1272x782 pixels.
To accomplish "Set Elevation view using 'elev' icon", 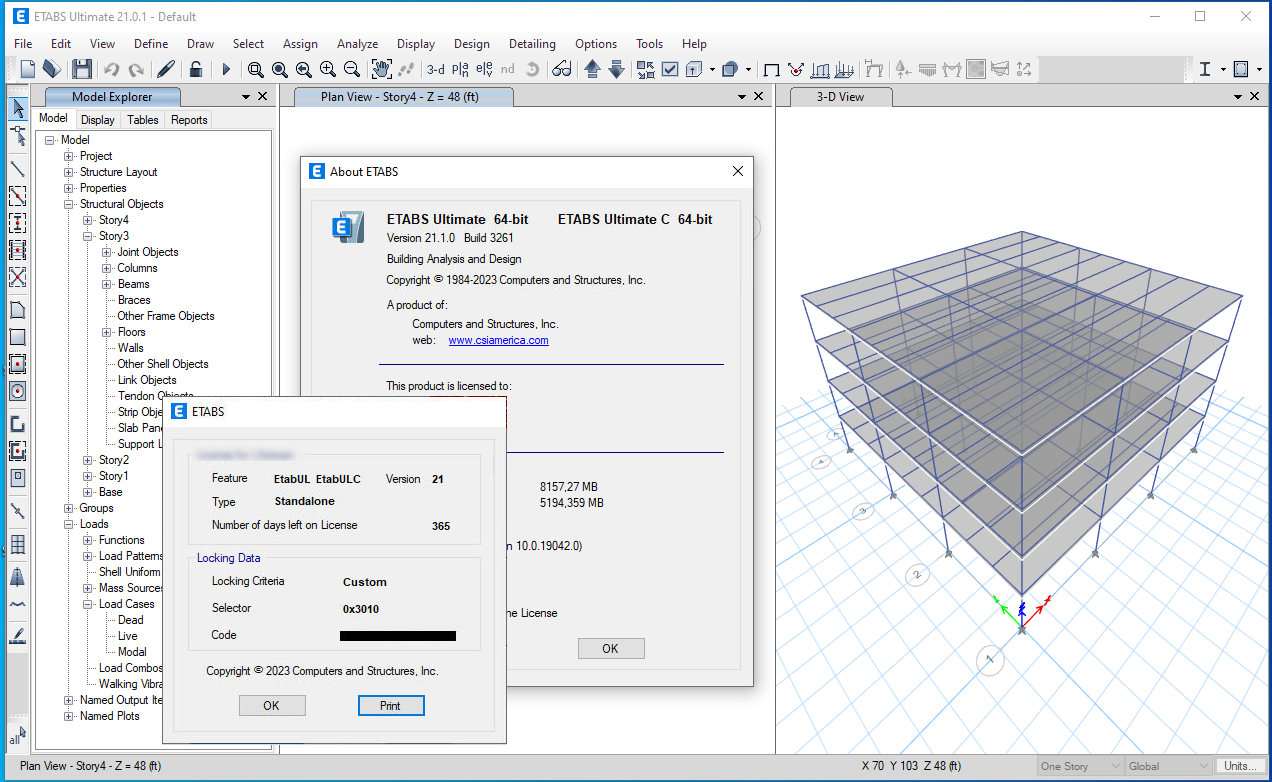I will pyautogui.click(x=484, y=69).
